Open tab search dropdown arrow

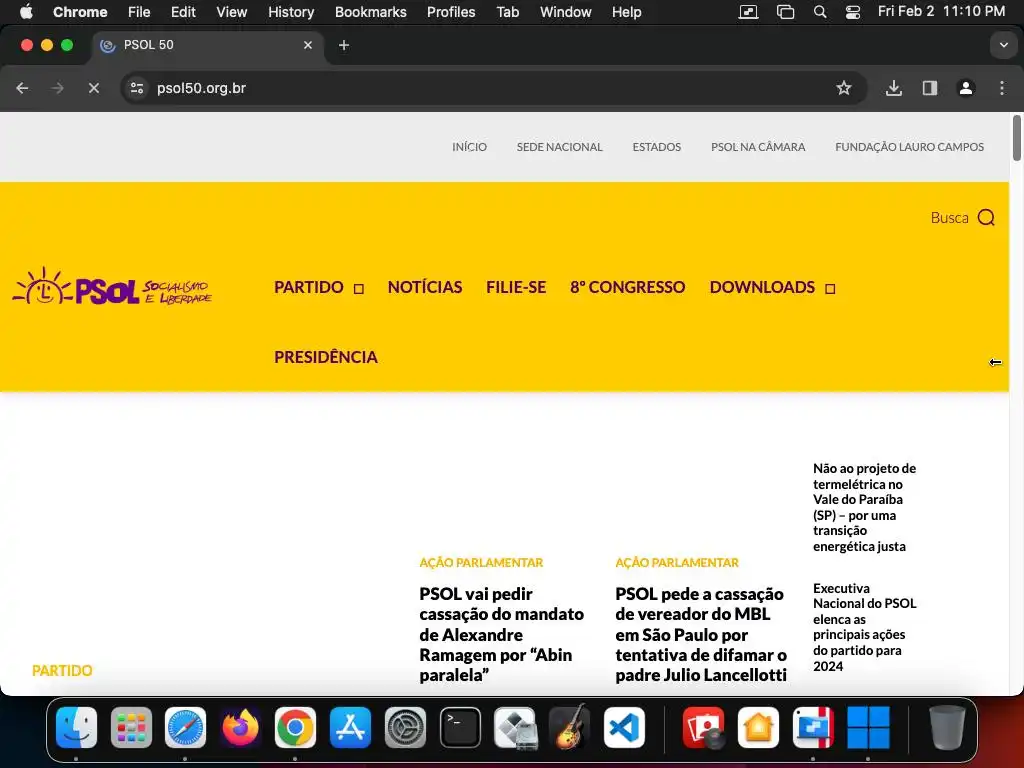1003,45
